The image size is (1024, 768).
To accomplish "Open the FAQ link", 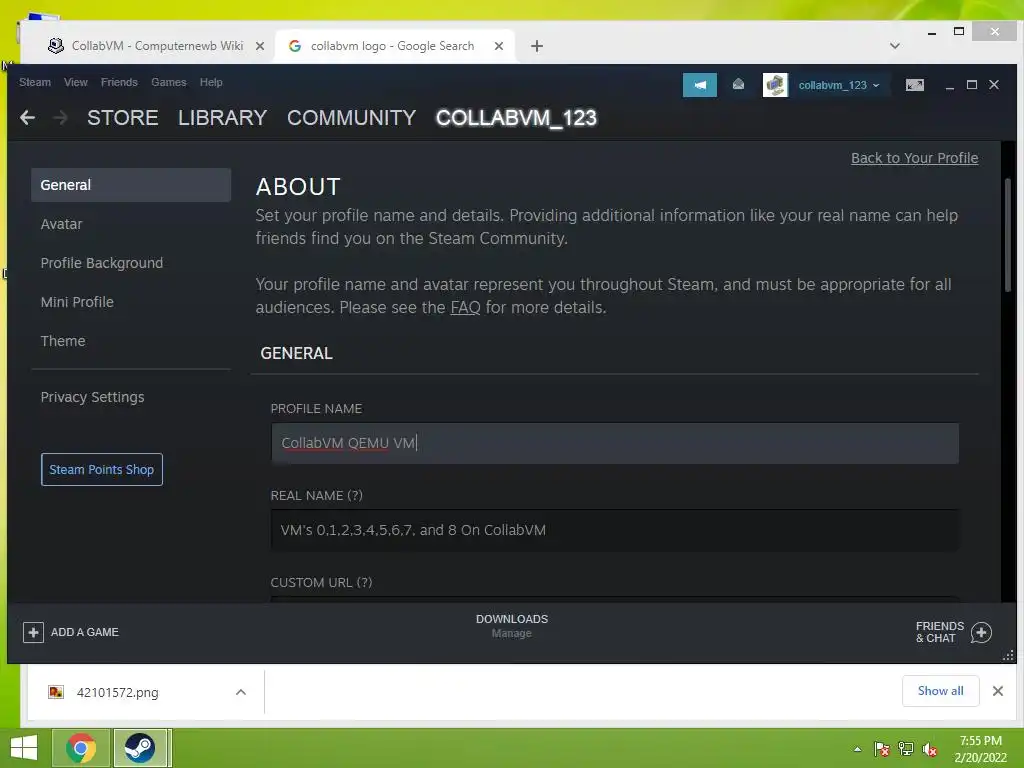I will 465,308.
